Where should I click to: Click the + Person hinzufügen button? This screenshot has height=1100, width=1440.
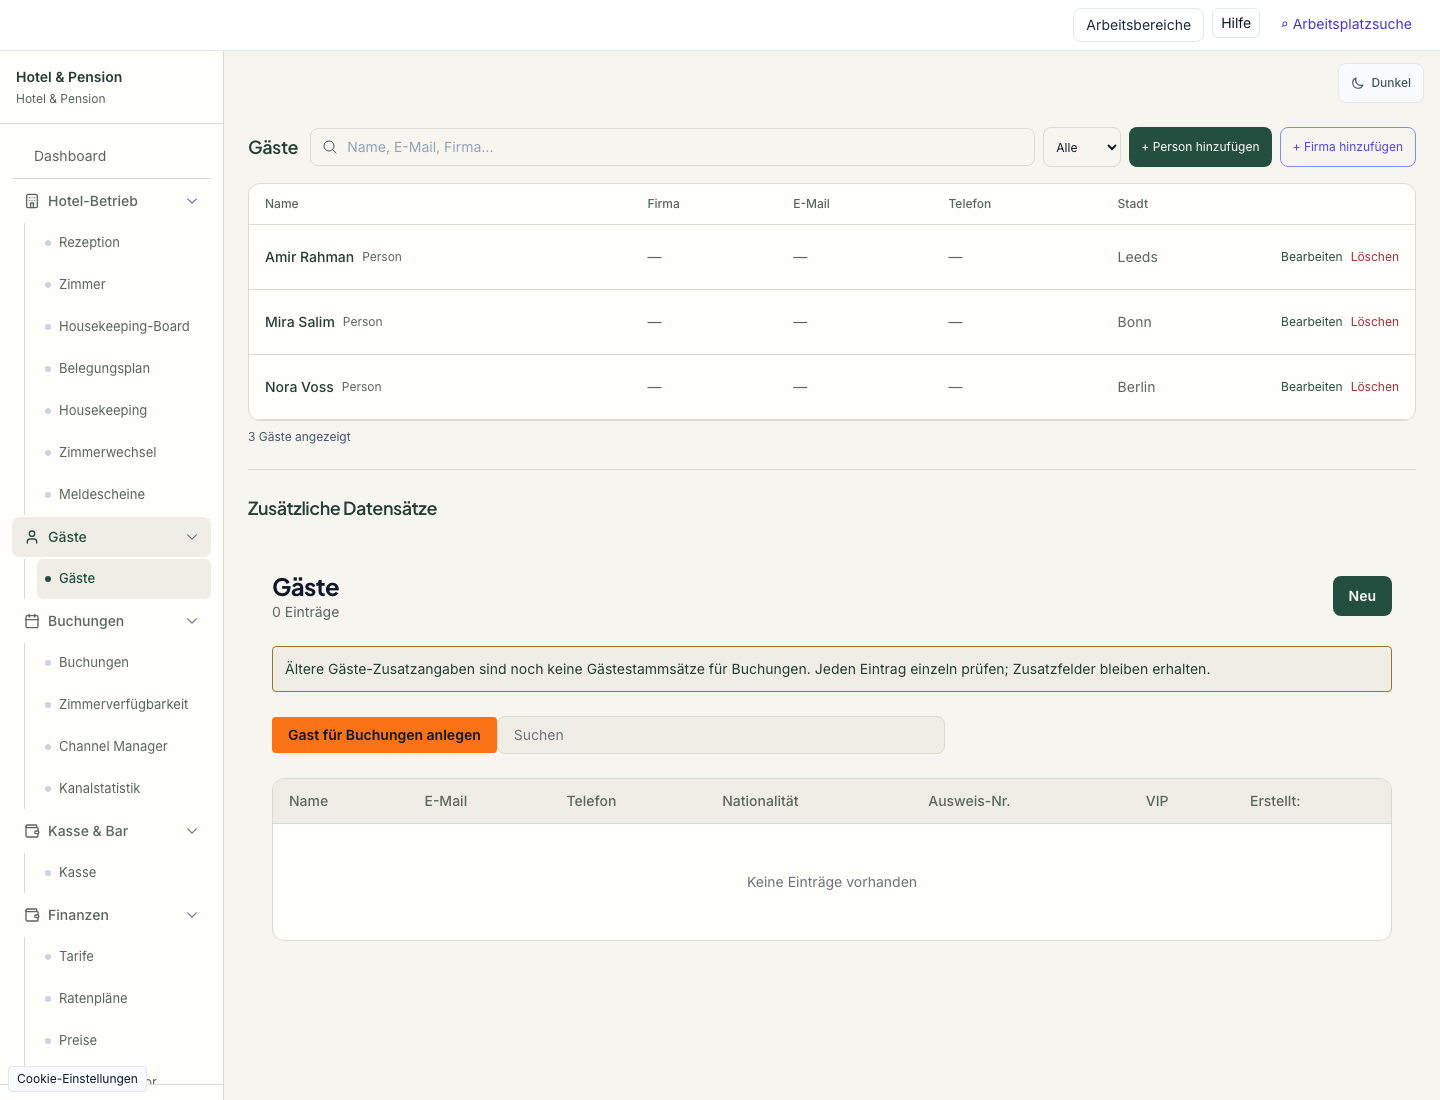click(1200, 147)
